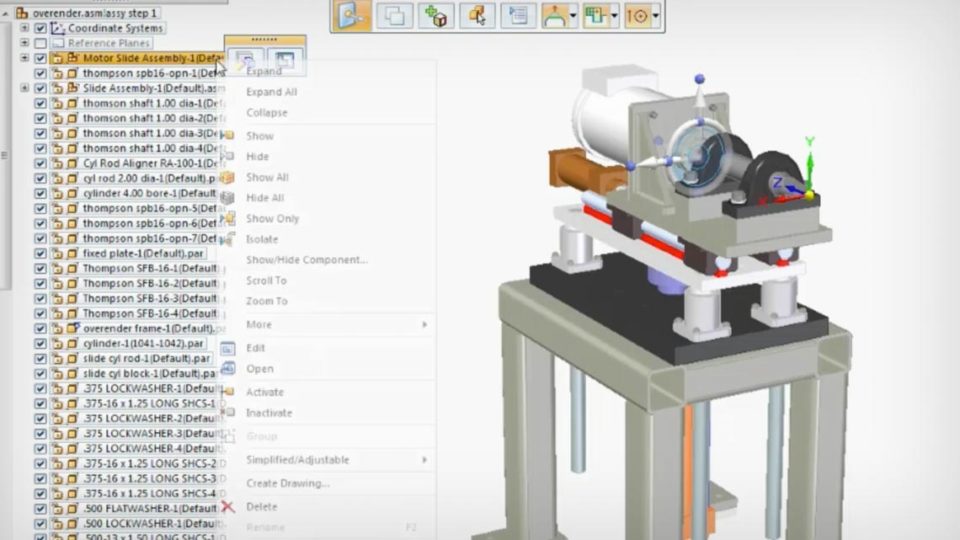Image resolution: width=960 pixels, height=540 pixels.
Task: Collapse the overender.asm root node
Action: 8,13
